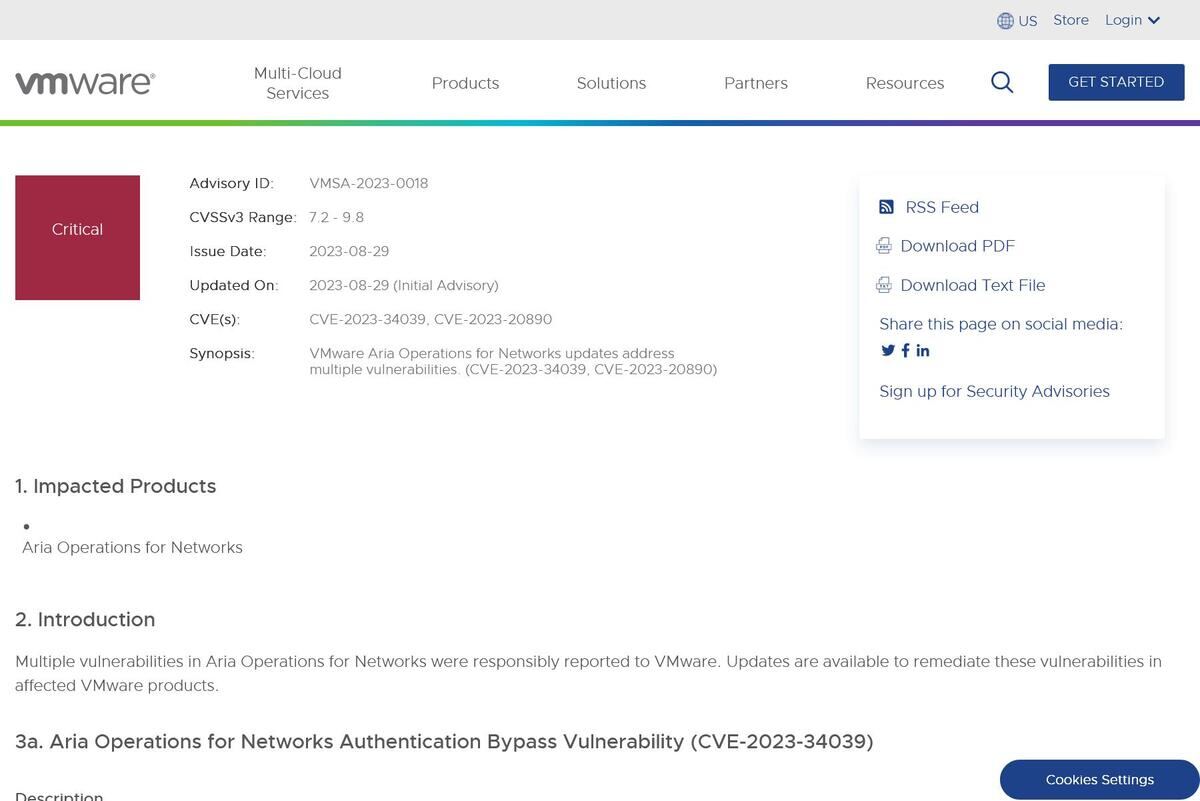Open the Resources menu
Image resolution: width=1200 pixels, height=801 pixels.
[905, 83]
